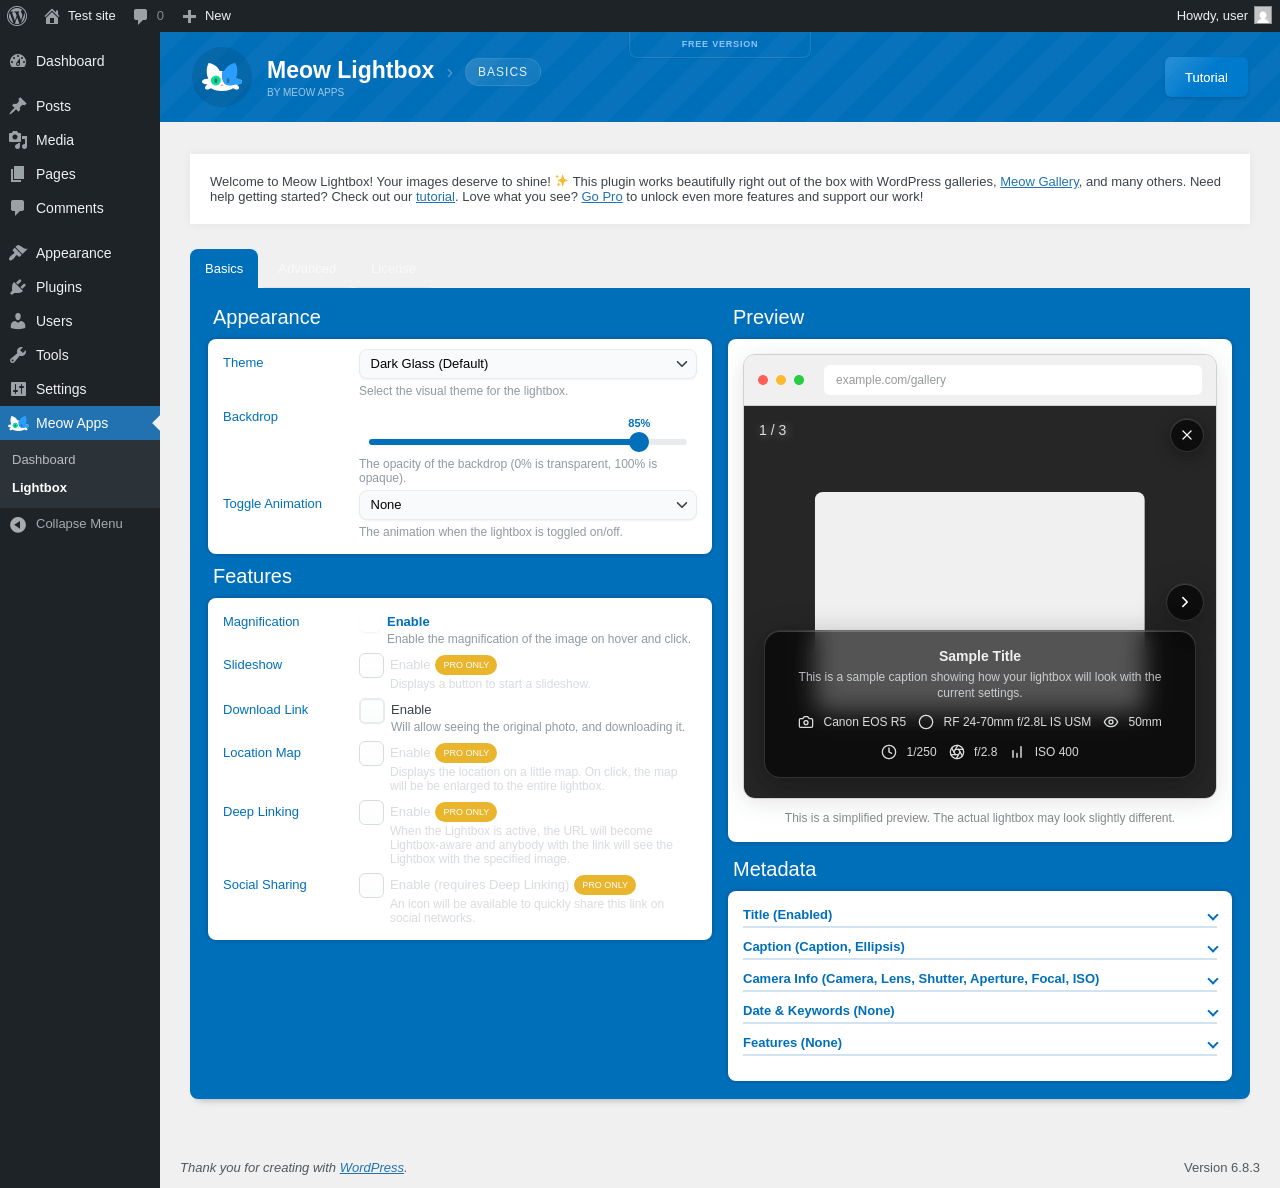
Task: Toggle the Slideshow Enable checkbox
Action: click(372, 666)
